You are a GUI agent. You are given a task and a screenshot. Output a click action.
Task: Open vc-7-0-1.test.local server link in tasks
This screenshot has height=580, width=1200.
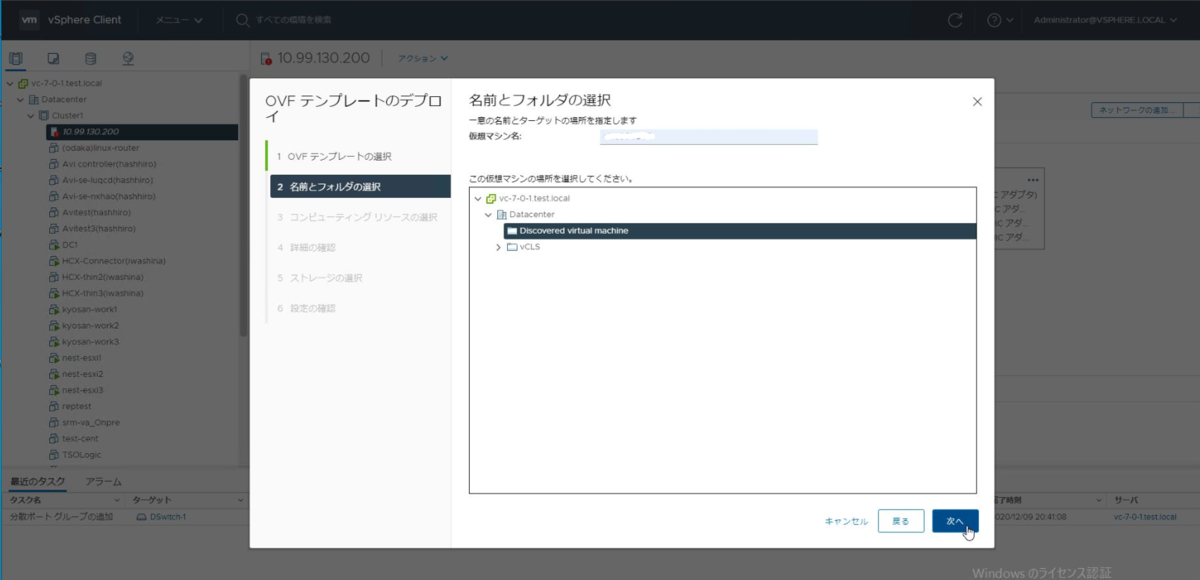[1145, 517]
